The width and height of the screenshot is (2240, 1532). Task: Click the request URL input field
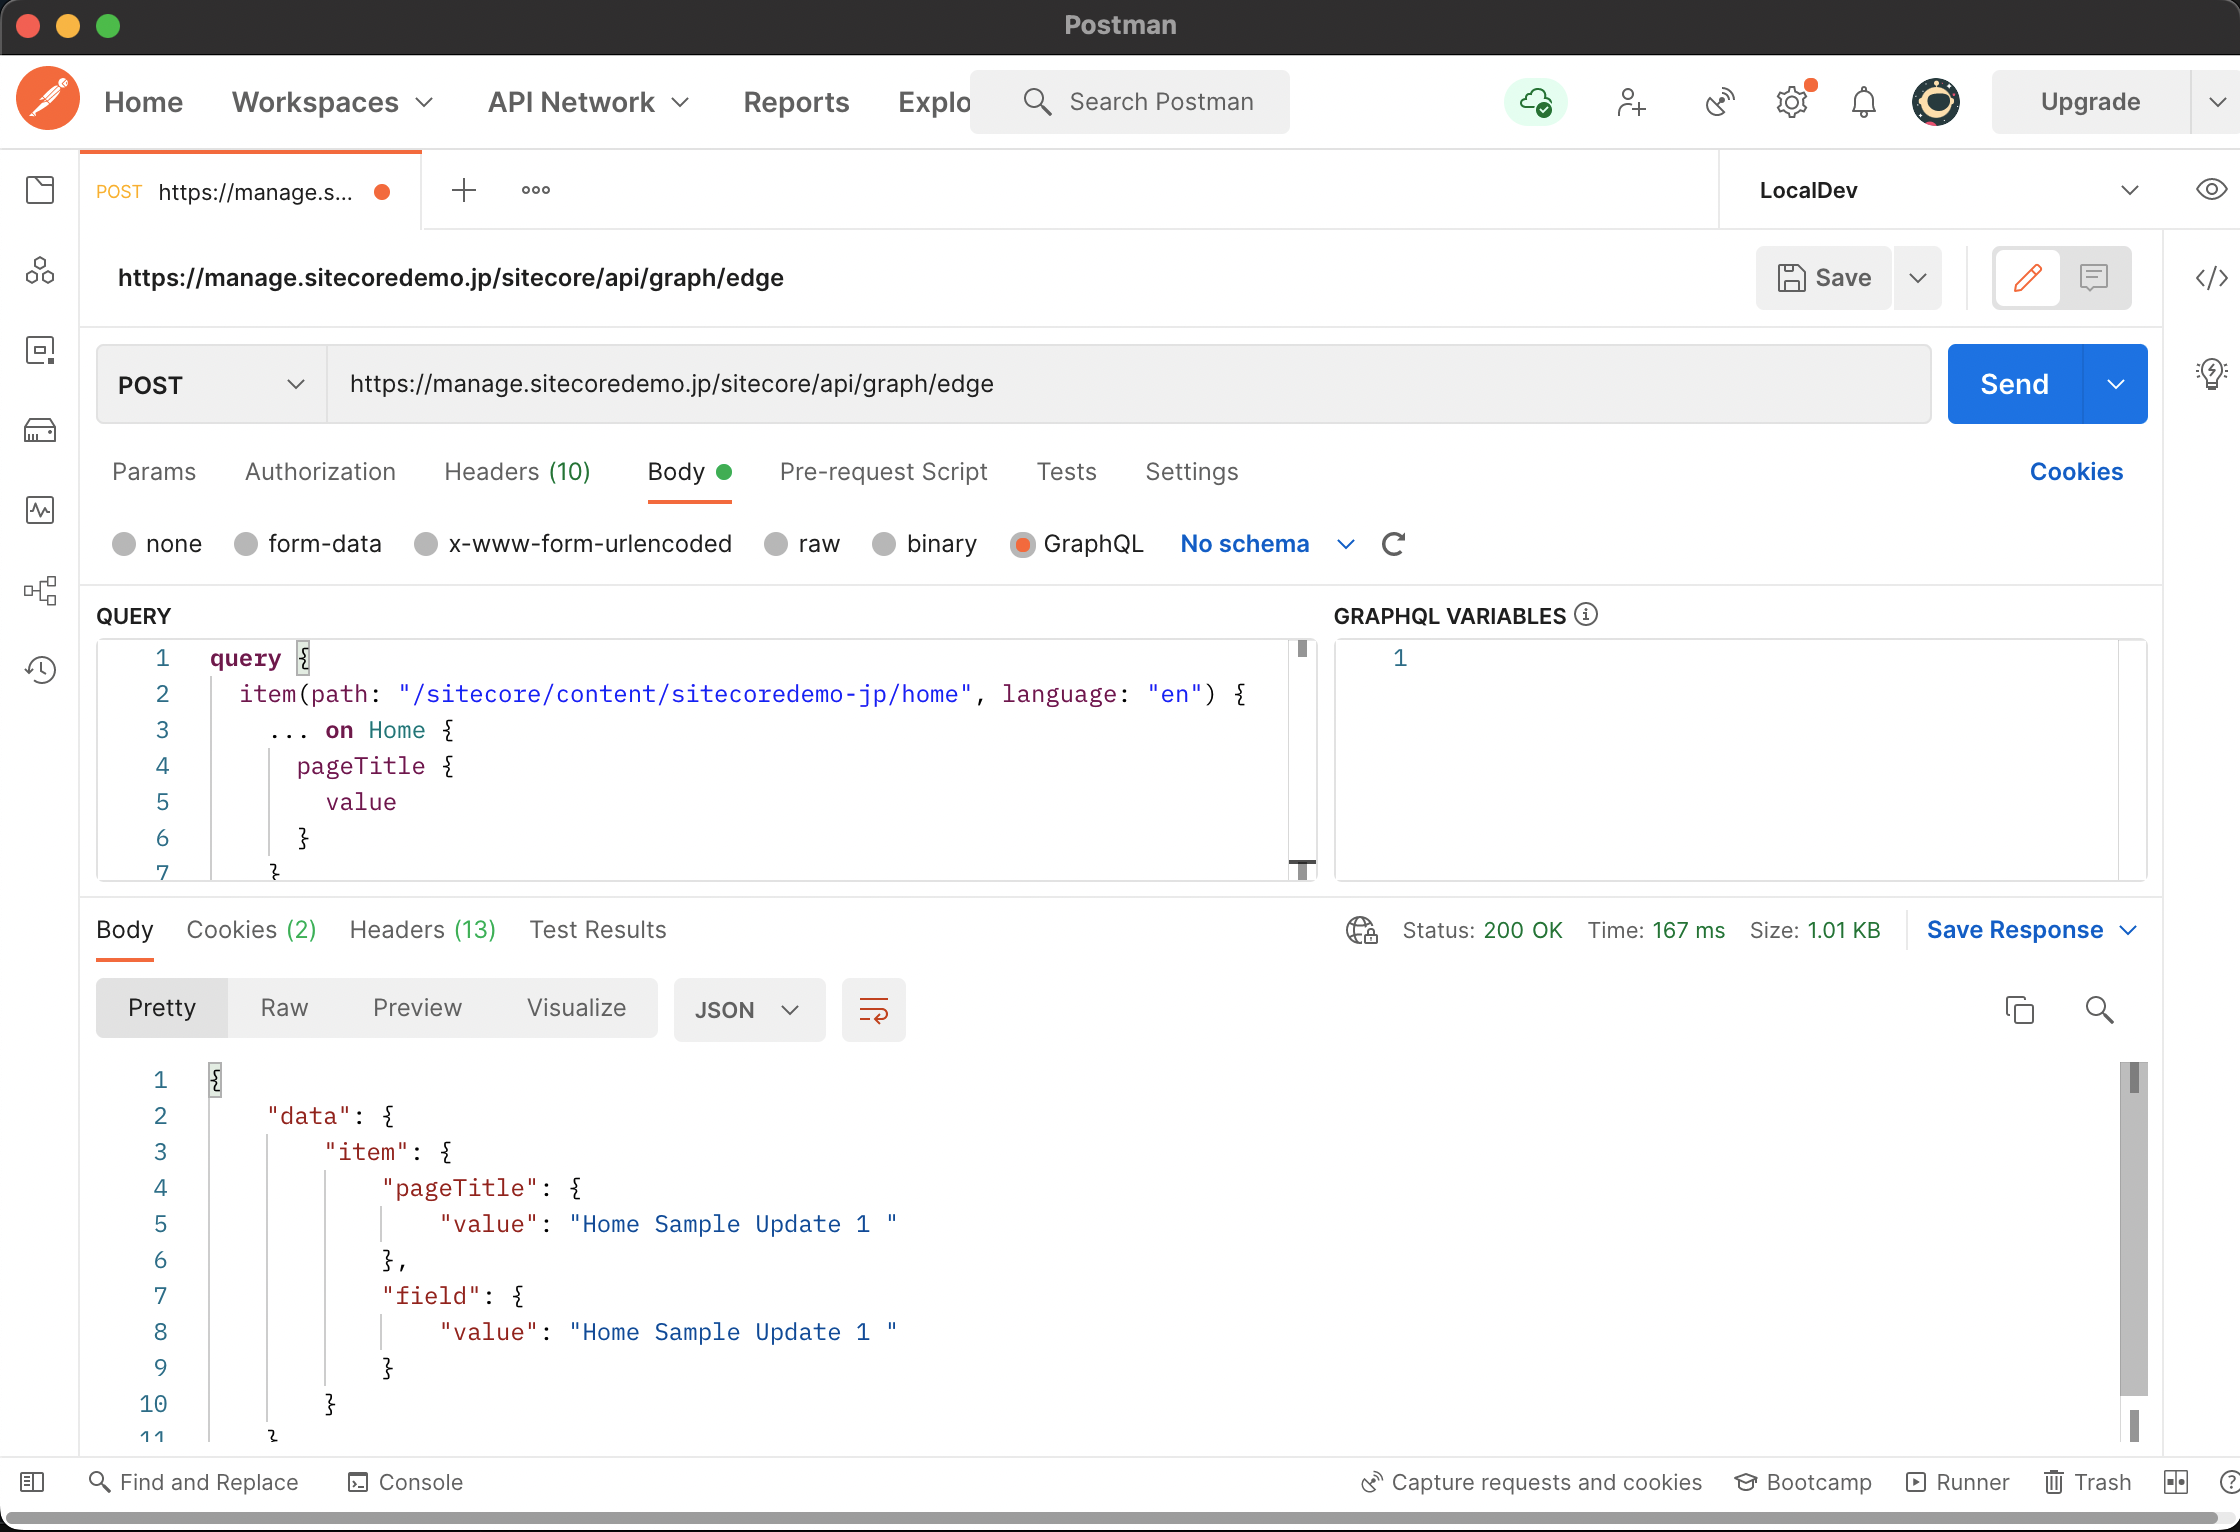pos(1128,384)
